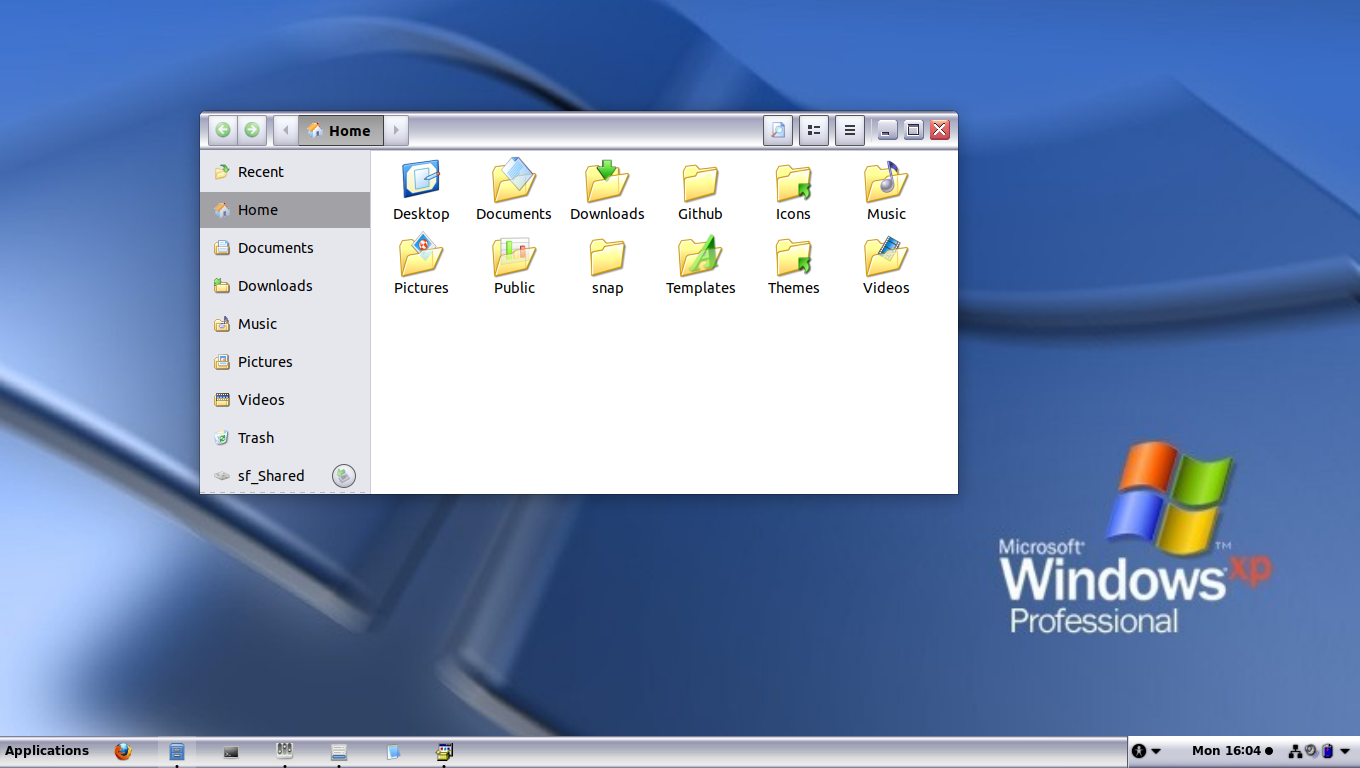The height and width of the screenshot is (768, 1360).
Task: Open Pictures from the sidebar
Action: 285,362
